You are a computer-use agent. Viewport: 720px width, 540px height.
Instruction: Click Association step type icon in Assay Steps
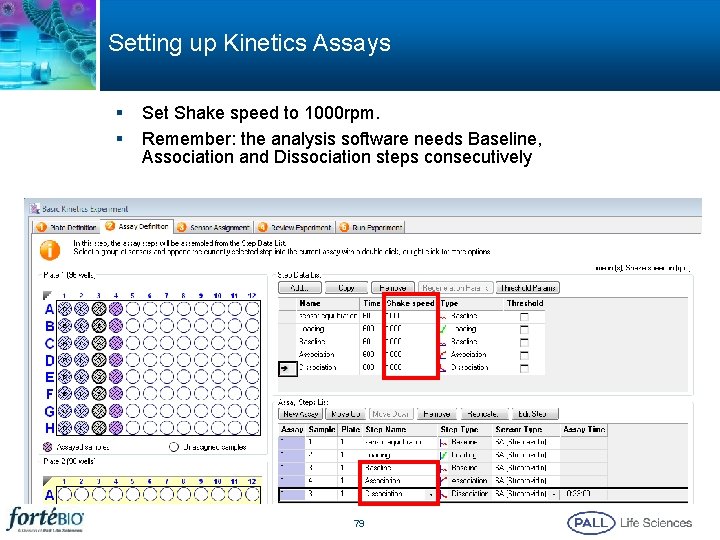coord(444,481)
